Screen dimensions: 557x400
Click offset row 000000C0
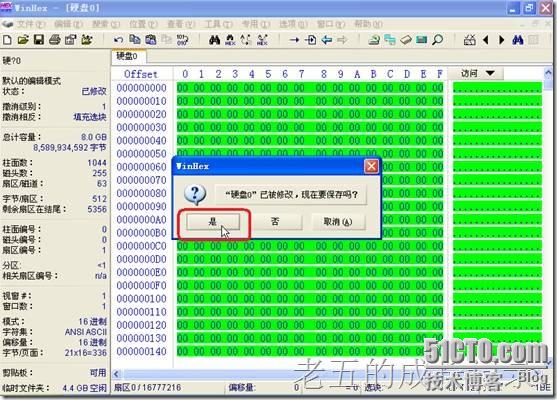tap(141, 246)
